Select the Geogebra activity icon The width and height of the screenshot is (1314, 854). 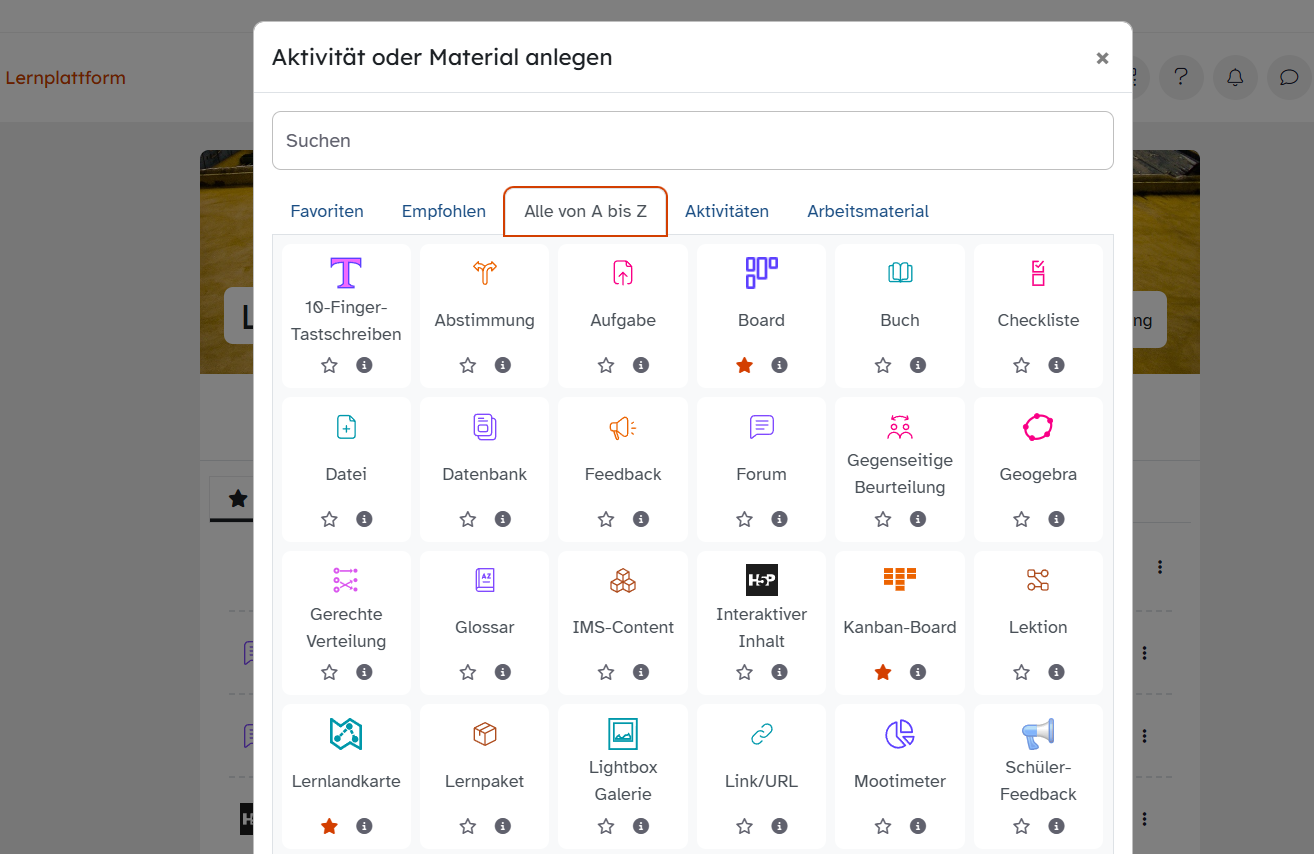pyautogui.click(x=1038, y=427)
